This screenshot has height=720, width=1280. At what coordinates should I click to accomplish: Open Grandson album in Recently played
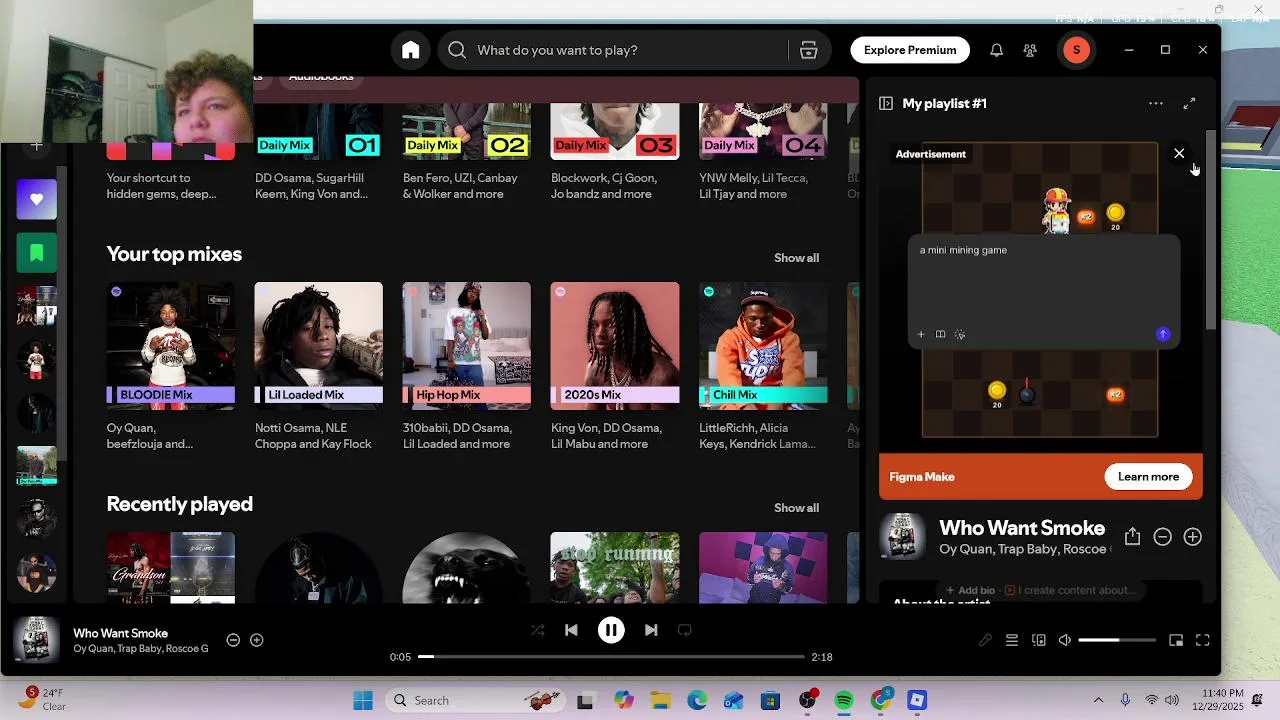(x=171, y=568)
